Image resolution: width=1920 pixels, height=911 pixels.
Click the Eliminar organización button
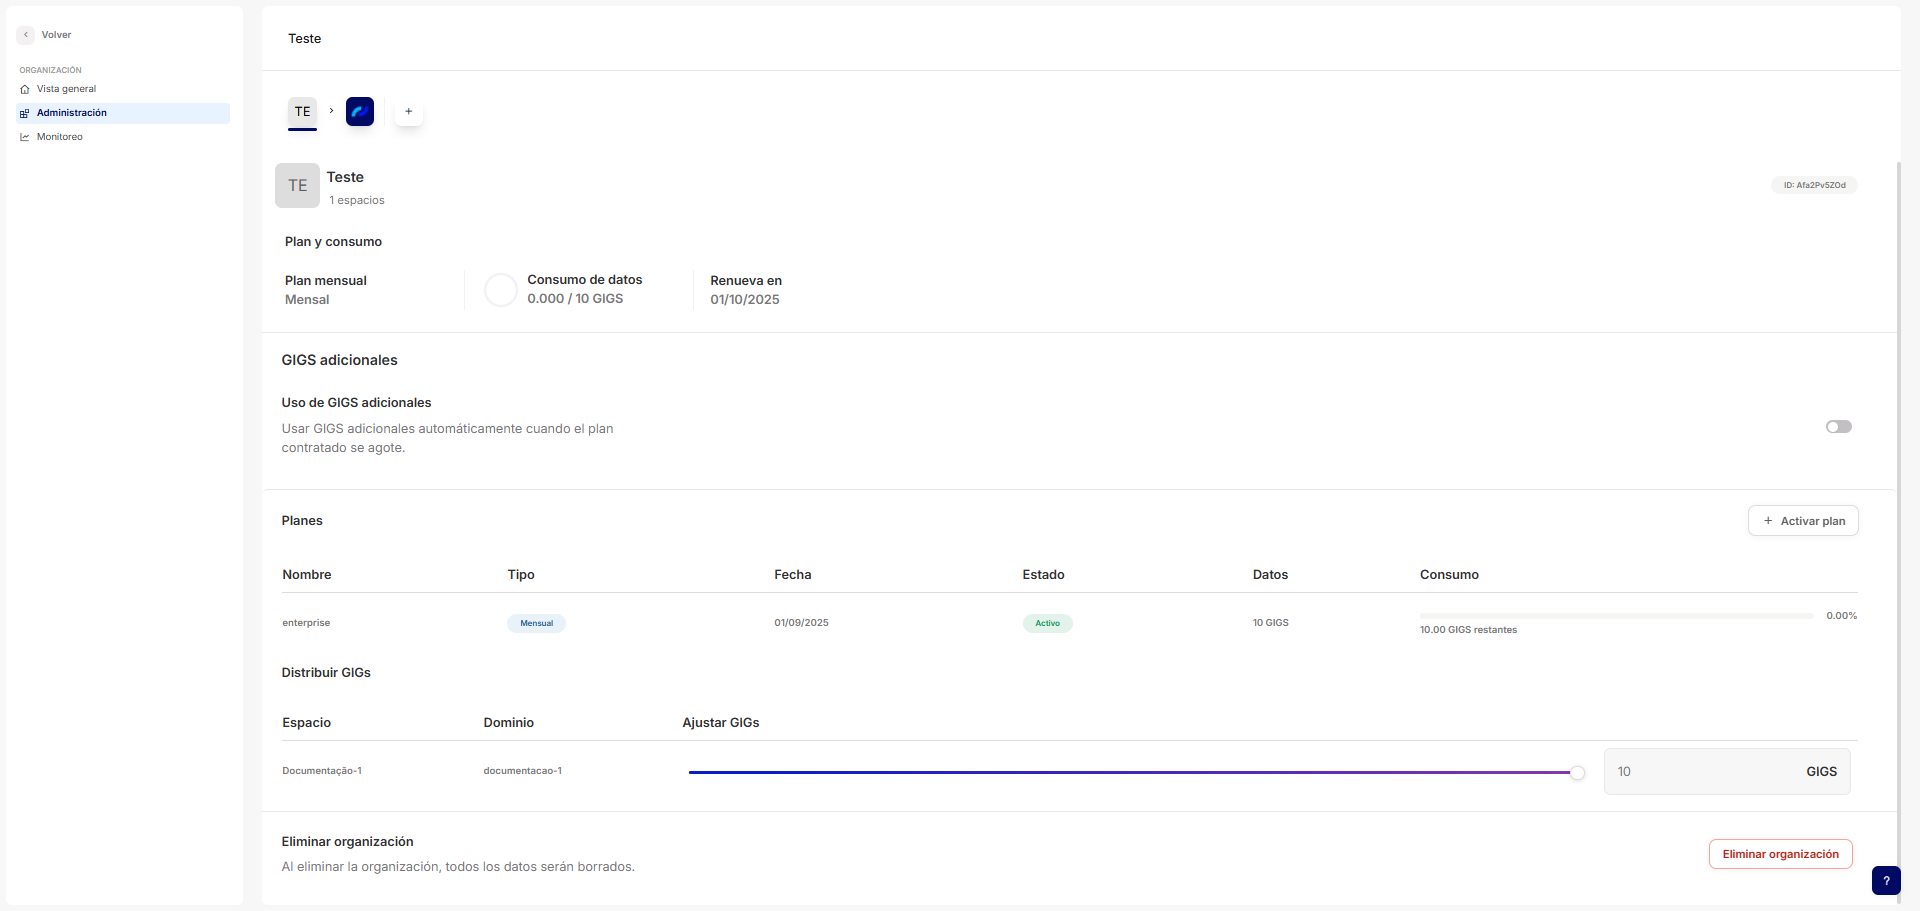[x=1780, y=854]
